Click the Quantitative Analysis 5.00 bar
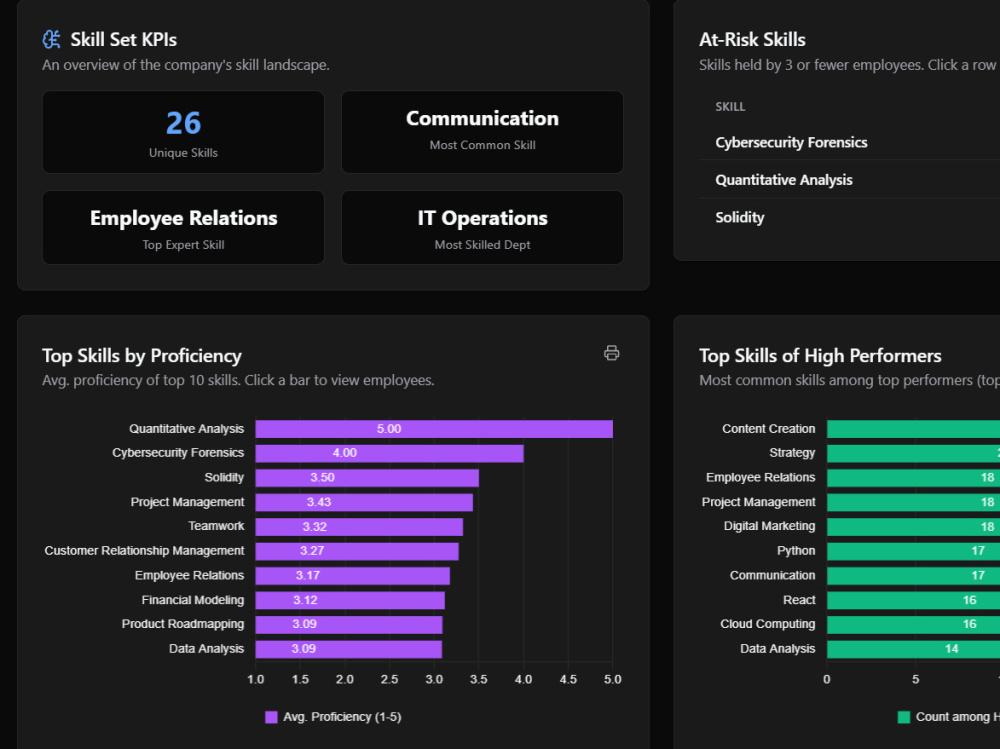1000x749 pixels. (434, 429)
